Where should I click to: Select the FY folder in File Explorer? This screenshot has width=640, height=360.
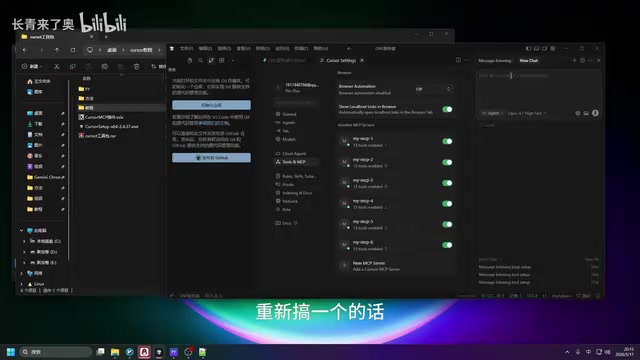(84, 89)
